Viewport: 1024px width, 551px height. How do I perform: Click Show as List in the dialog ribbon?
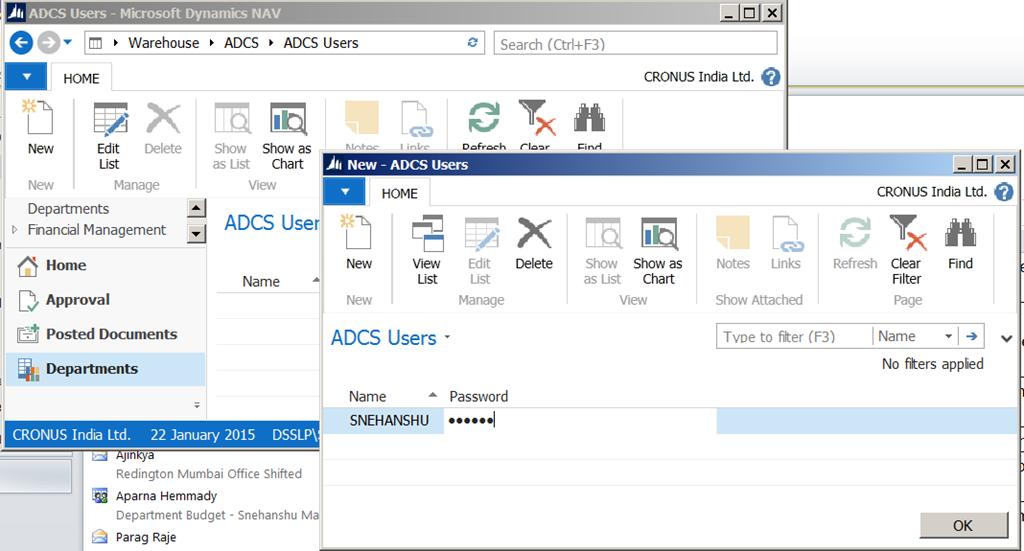(x=602, y=251)
